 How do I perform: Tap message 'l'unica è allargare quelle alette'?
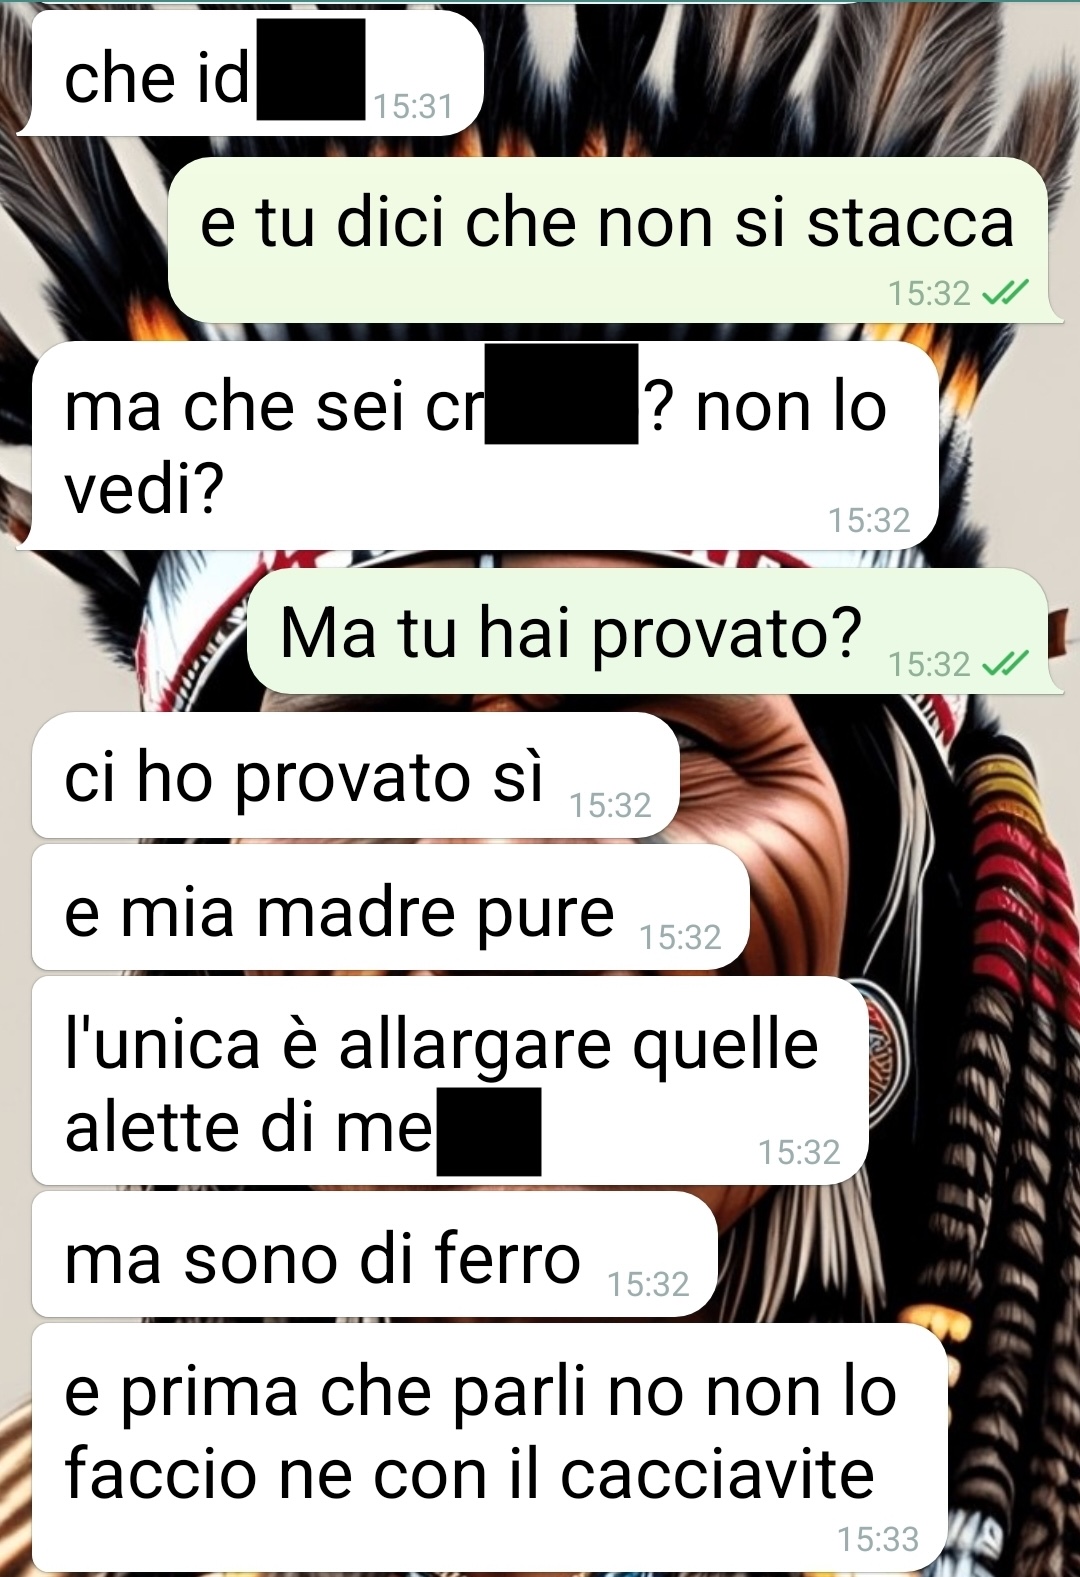(x=450, y=1081)
